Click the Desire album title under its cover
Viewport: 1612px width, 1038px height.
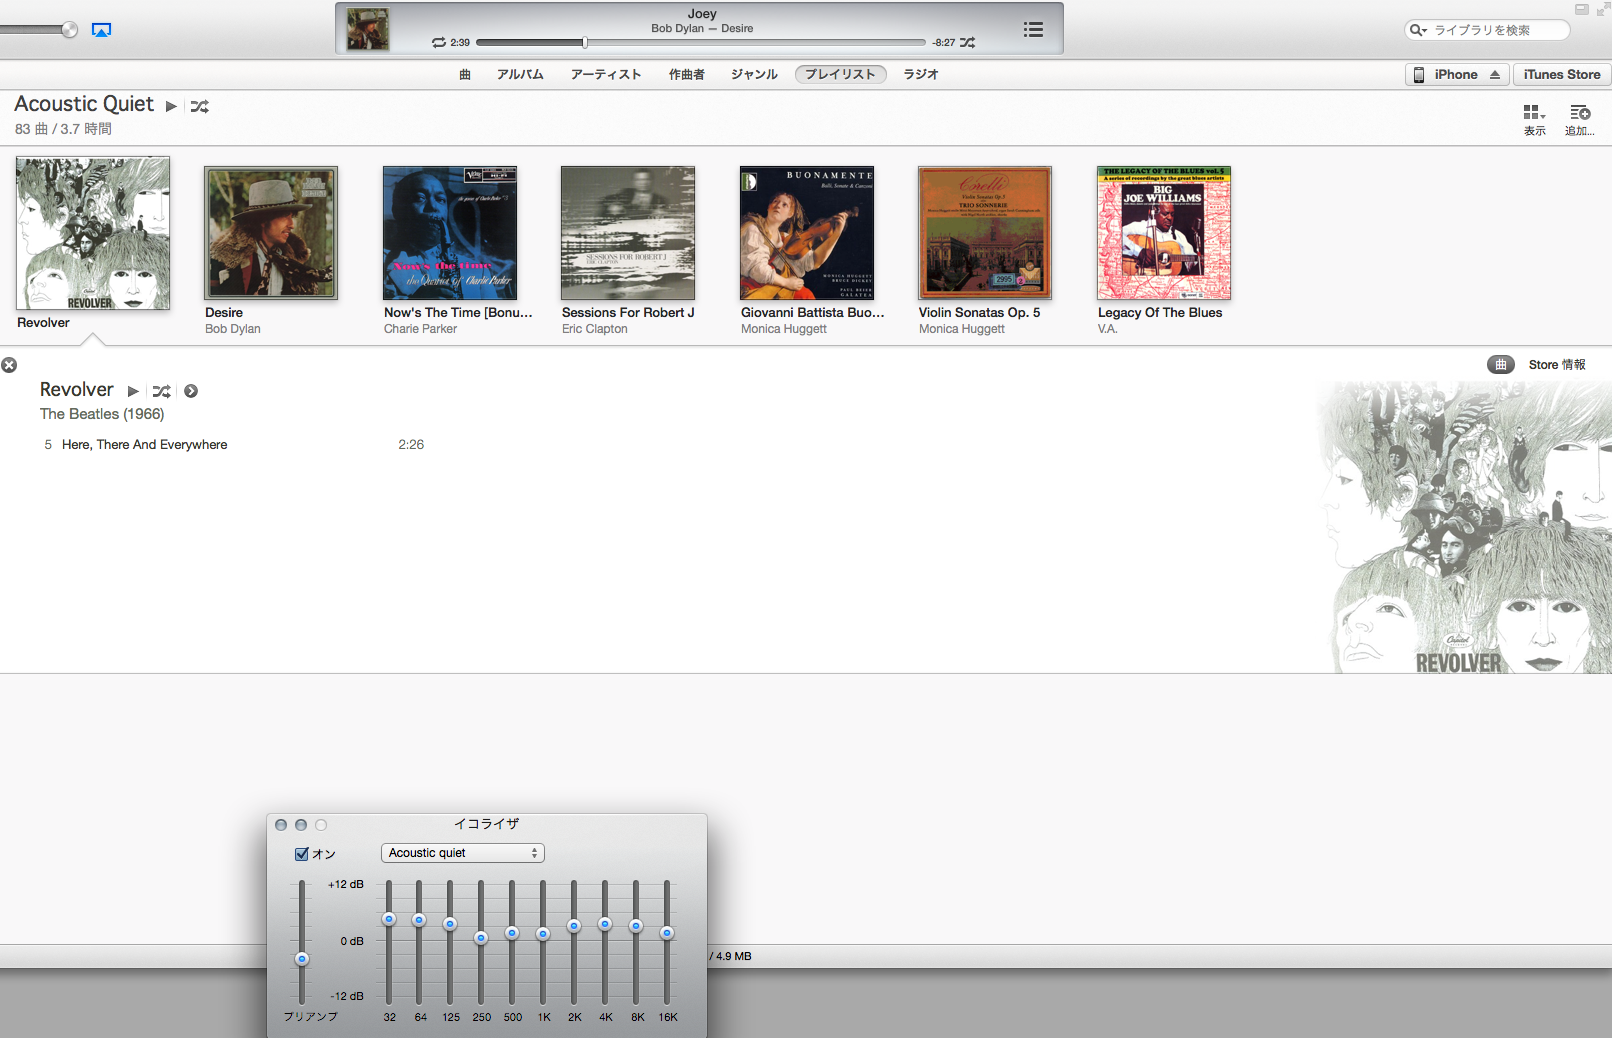click(224, 313)
